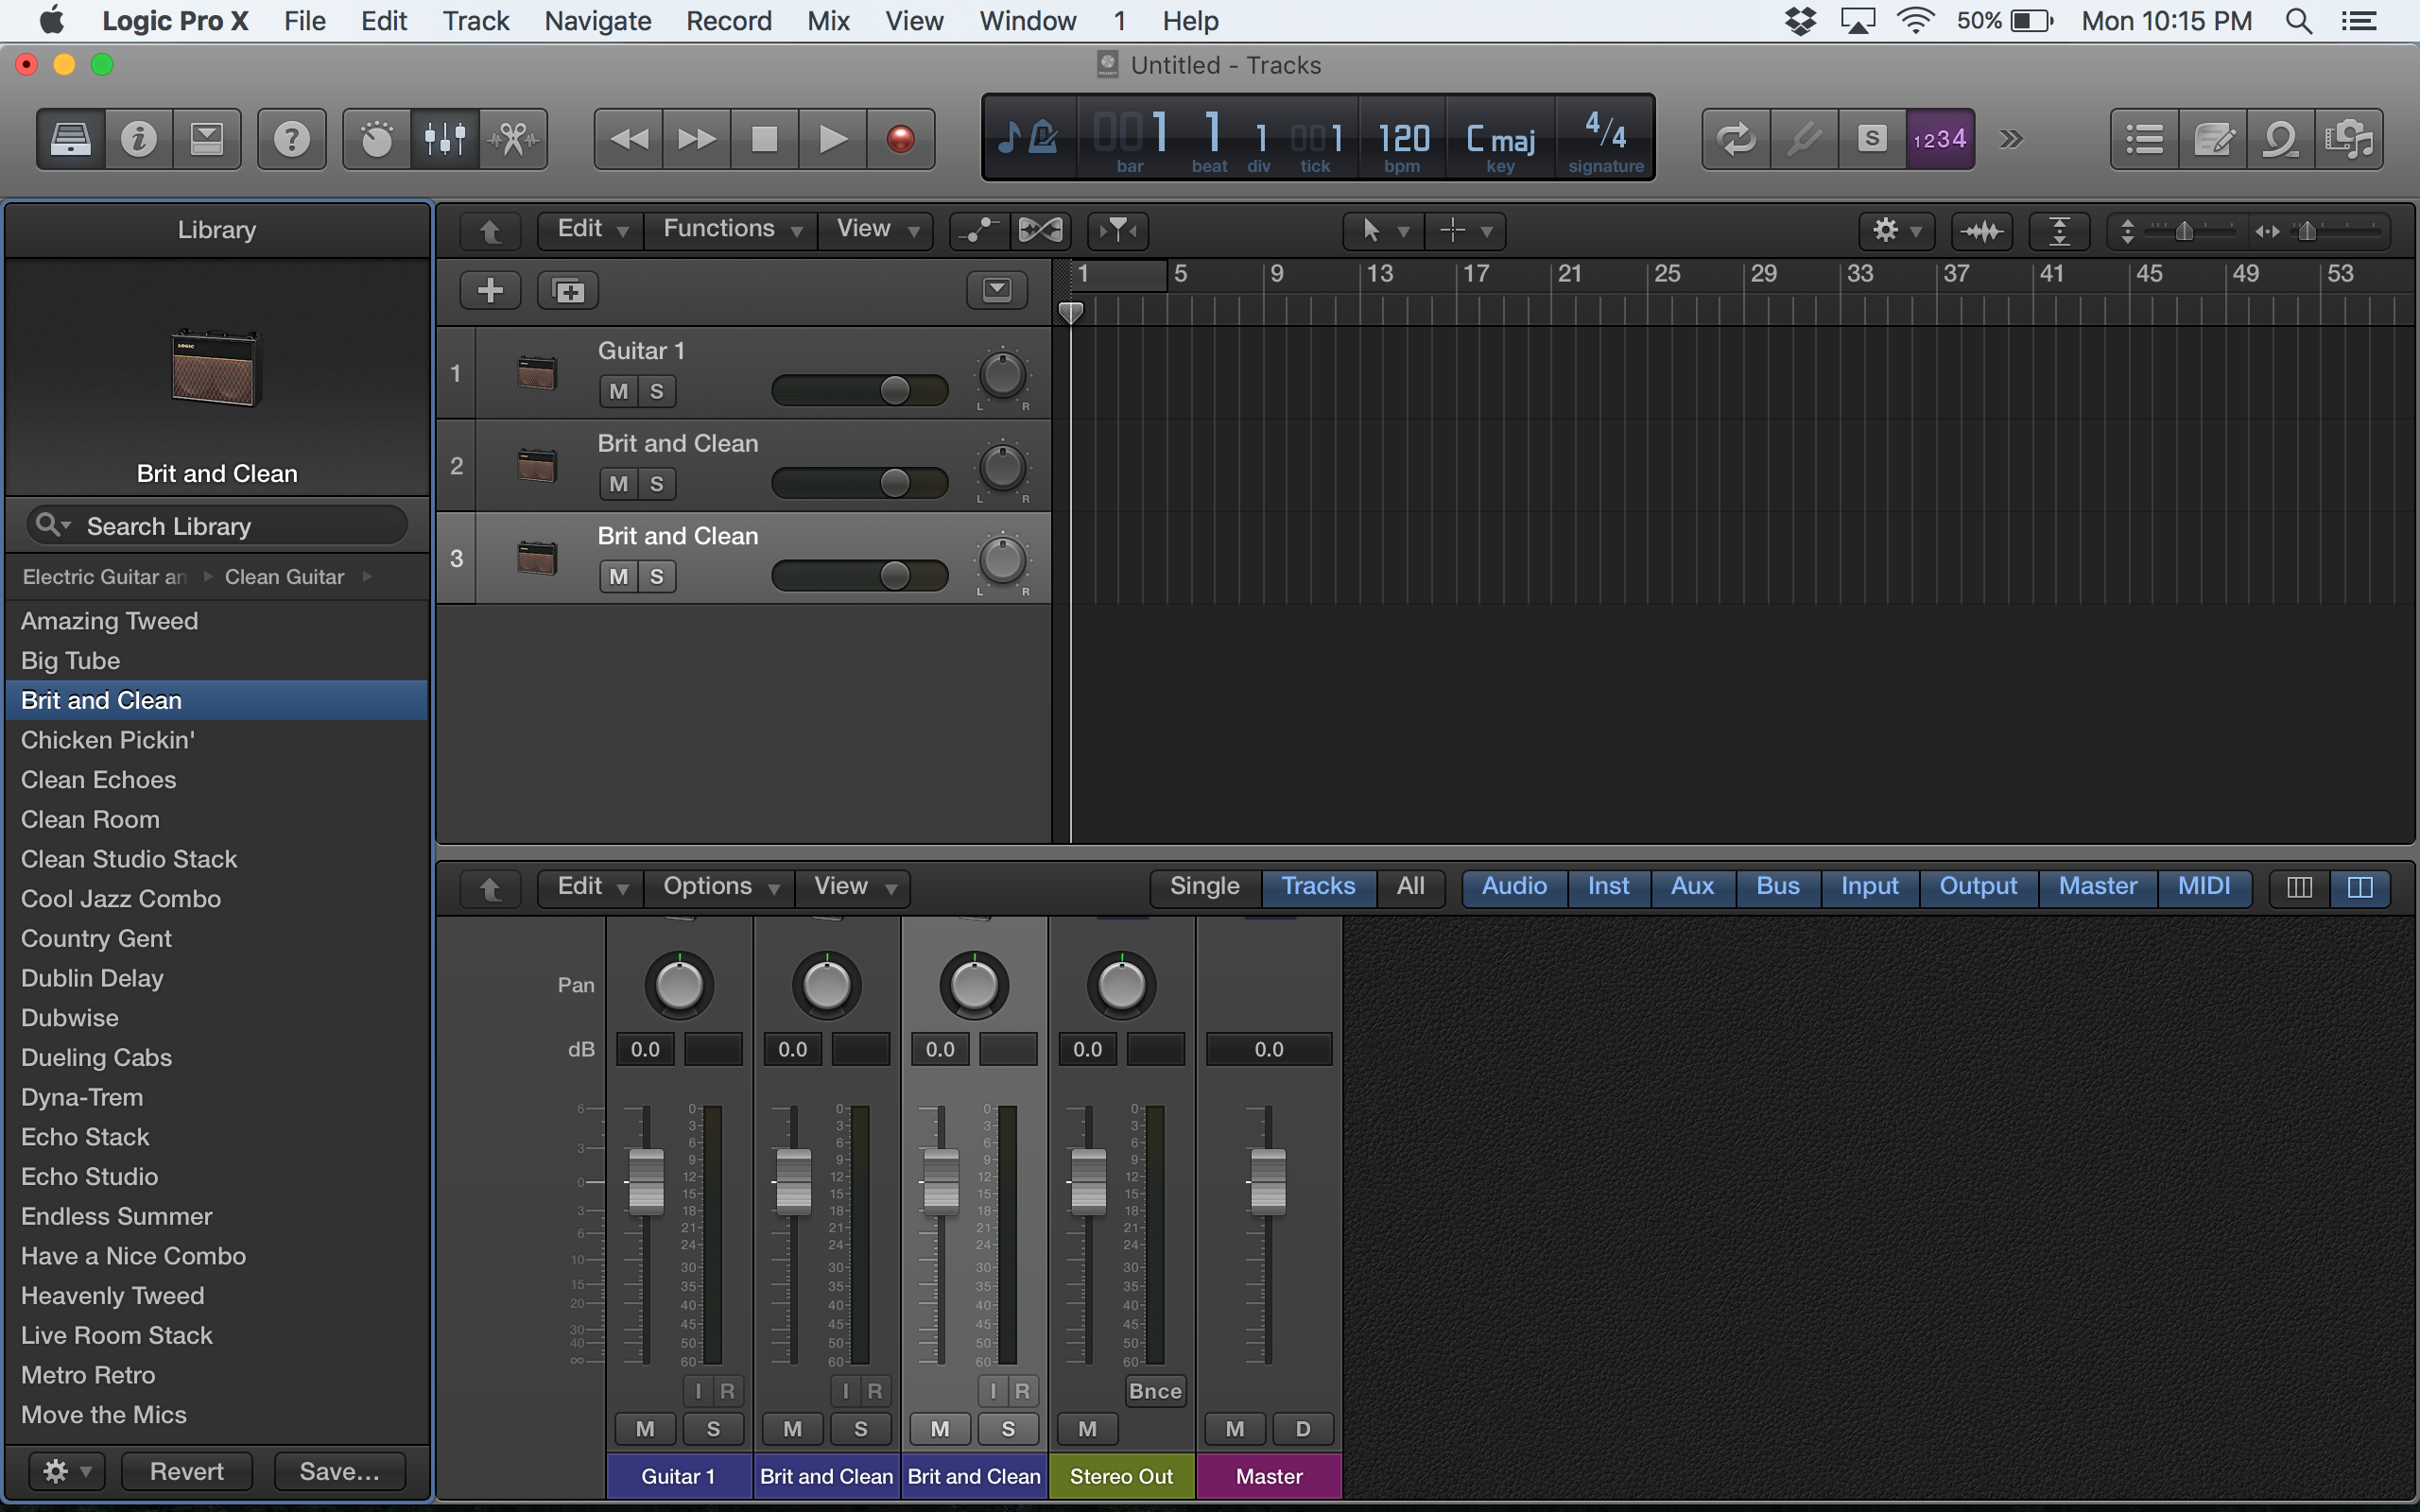2420x1512 pixels.
Task: Open the Loop Browser button
Action: [2281, 139]
